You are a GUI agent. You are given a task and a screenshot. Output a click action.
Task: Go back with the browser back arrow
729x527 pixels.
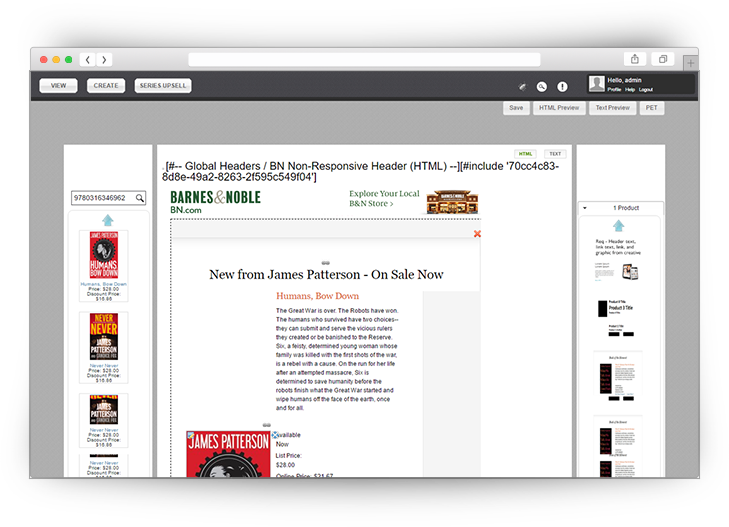coord(87,59)
